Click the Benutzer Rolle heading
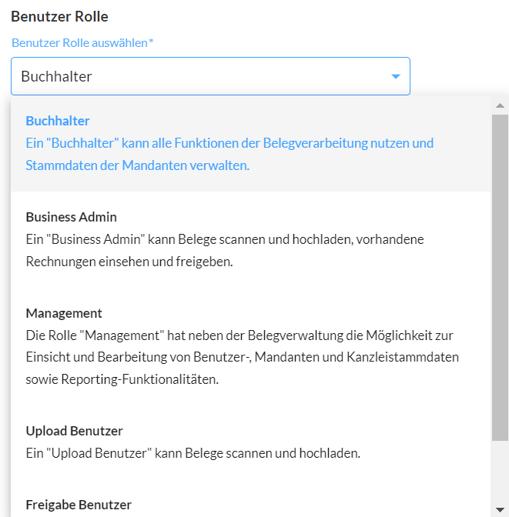 (x=60, y=16)
